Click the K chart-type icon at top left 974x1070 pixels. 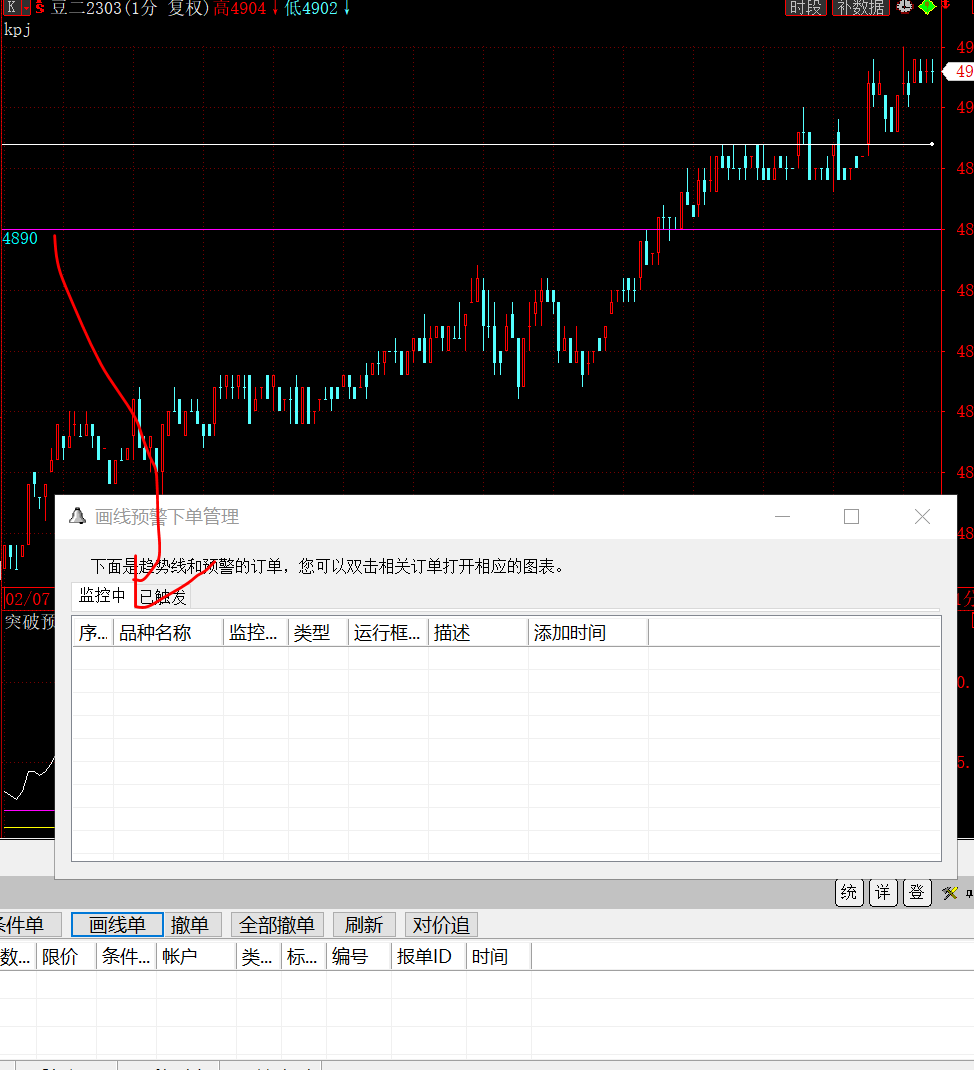pos(12,8)
